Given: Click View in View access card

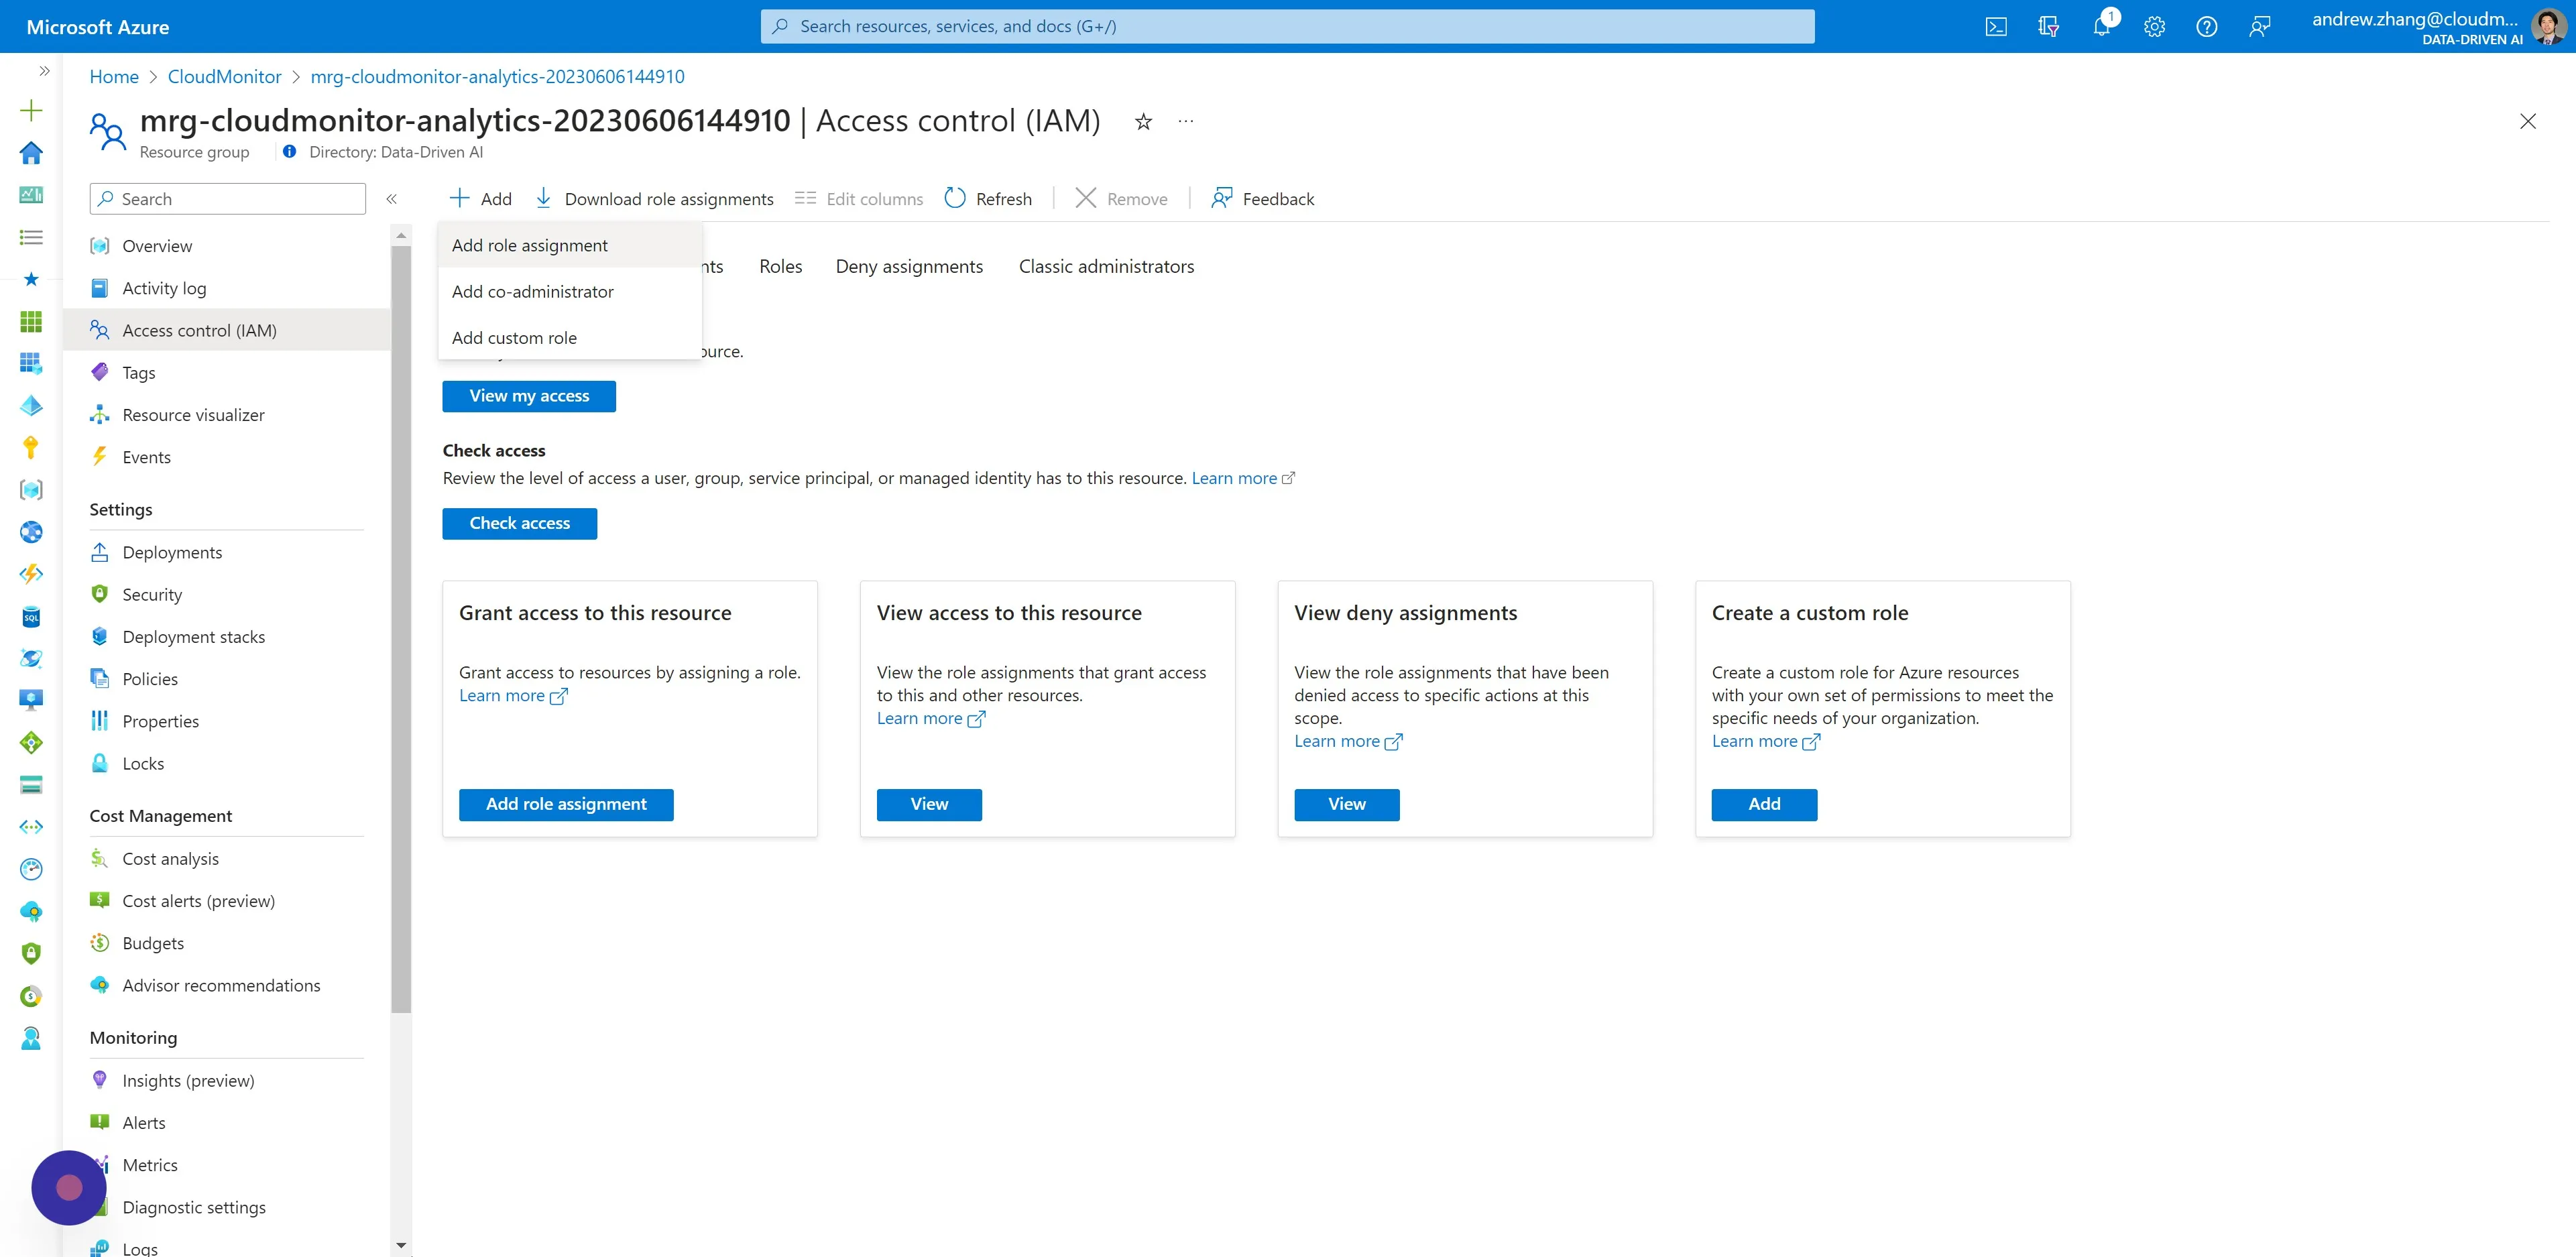Looking at the screenshot, I should pyautogui.click(x=929, y=804).
